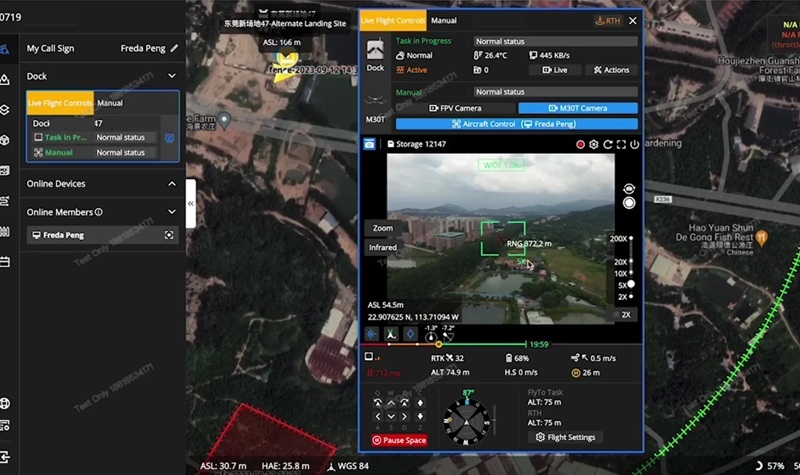The width and height of the screenshot is (800, 475).
Task: Open the calendar plan sidebar icon
Action: click(5, 262)
